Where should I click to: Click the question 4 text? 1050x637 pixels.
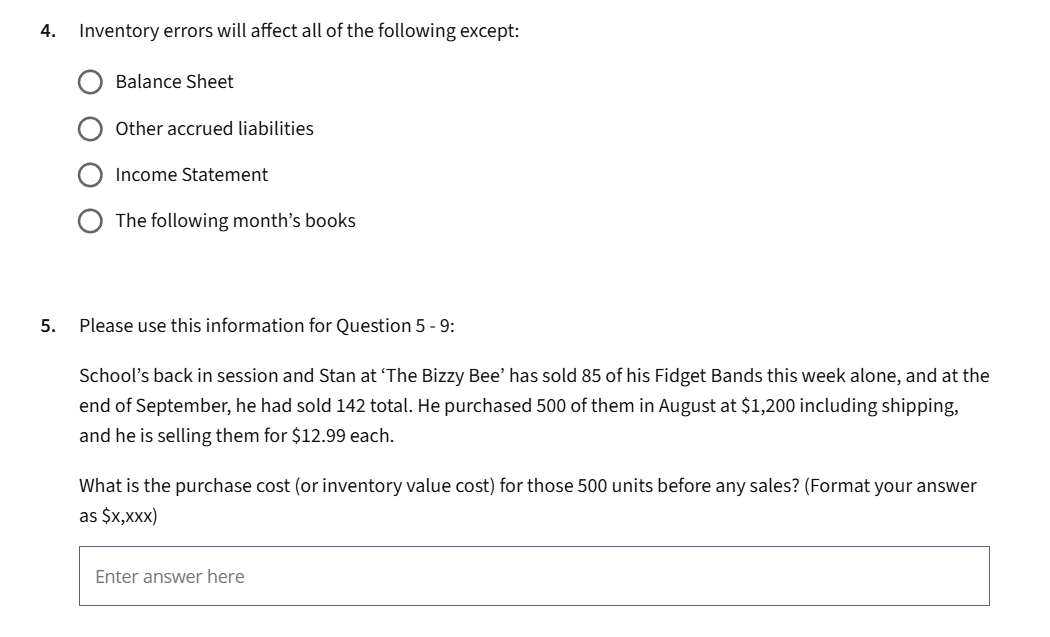click(300, 30)
